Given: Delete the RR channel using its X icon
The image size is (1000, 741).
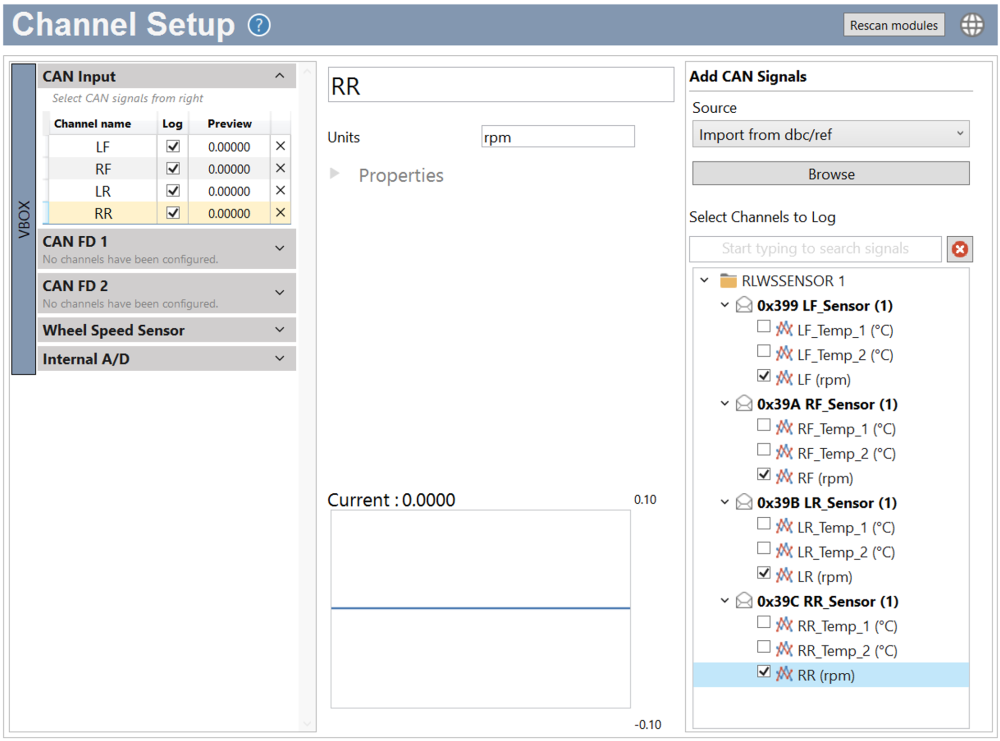Looking at the screenshot, I should [279, 212].
